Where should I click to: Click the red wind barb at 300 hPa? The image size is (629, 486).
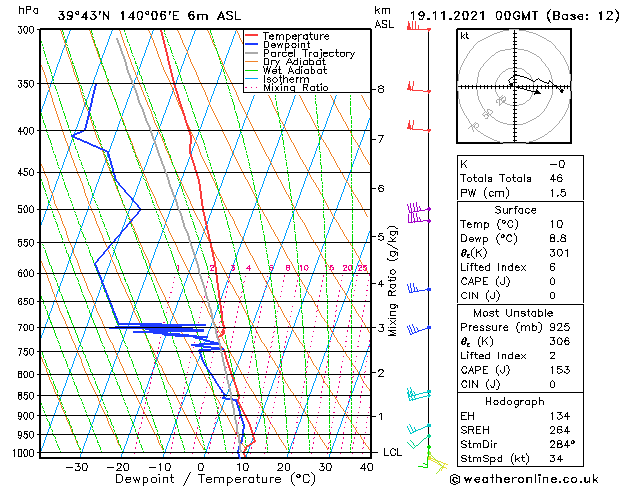(419, 26)
